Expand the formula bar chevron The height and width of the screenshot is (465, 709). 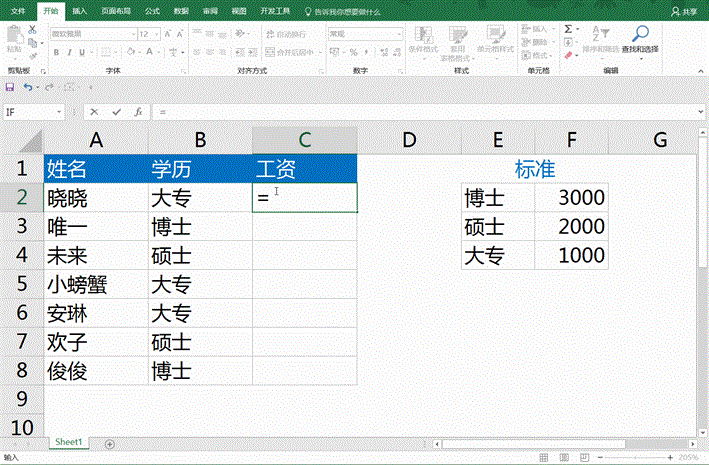[x=699, y=112]
